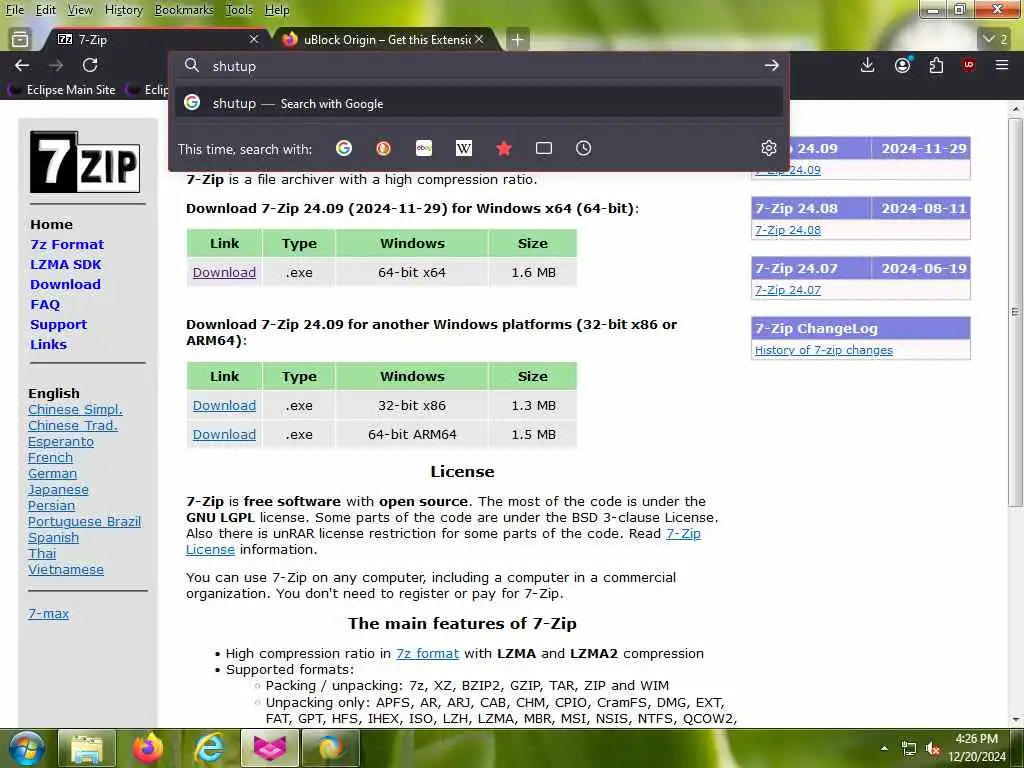Open the Extensions puzzle icon
Image resolution: width=1024 pixels, height=768 pixels.
tap(936, 65)
